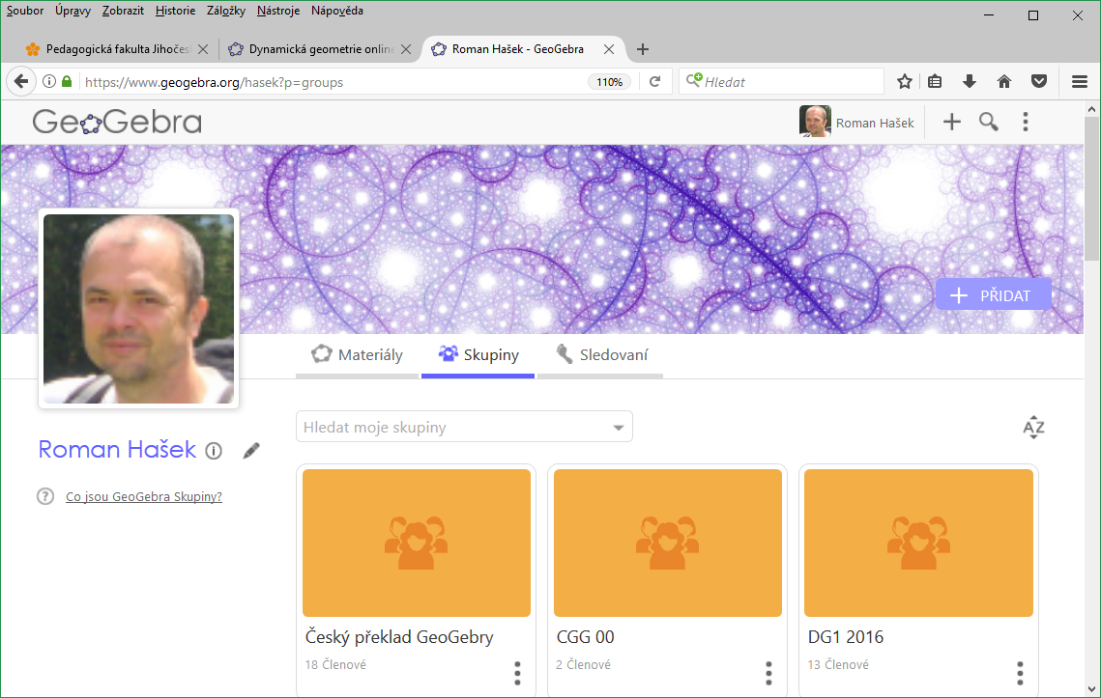Open DG1 2016 group orange thumbnail
1101x698 pixels.
click(x=918, y=543)
